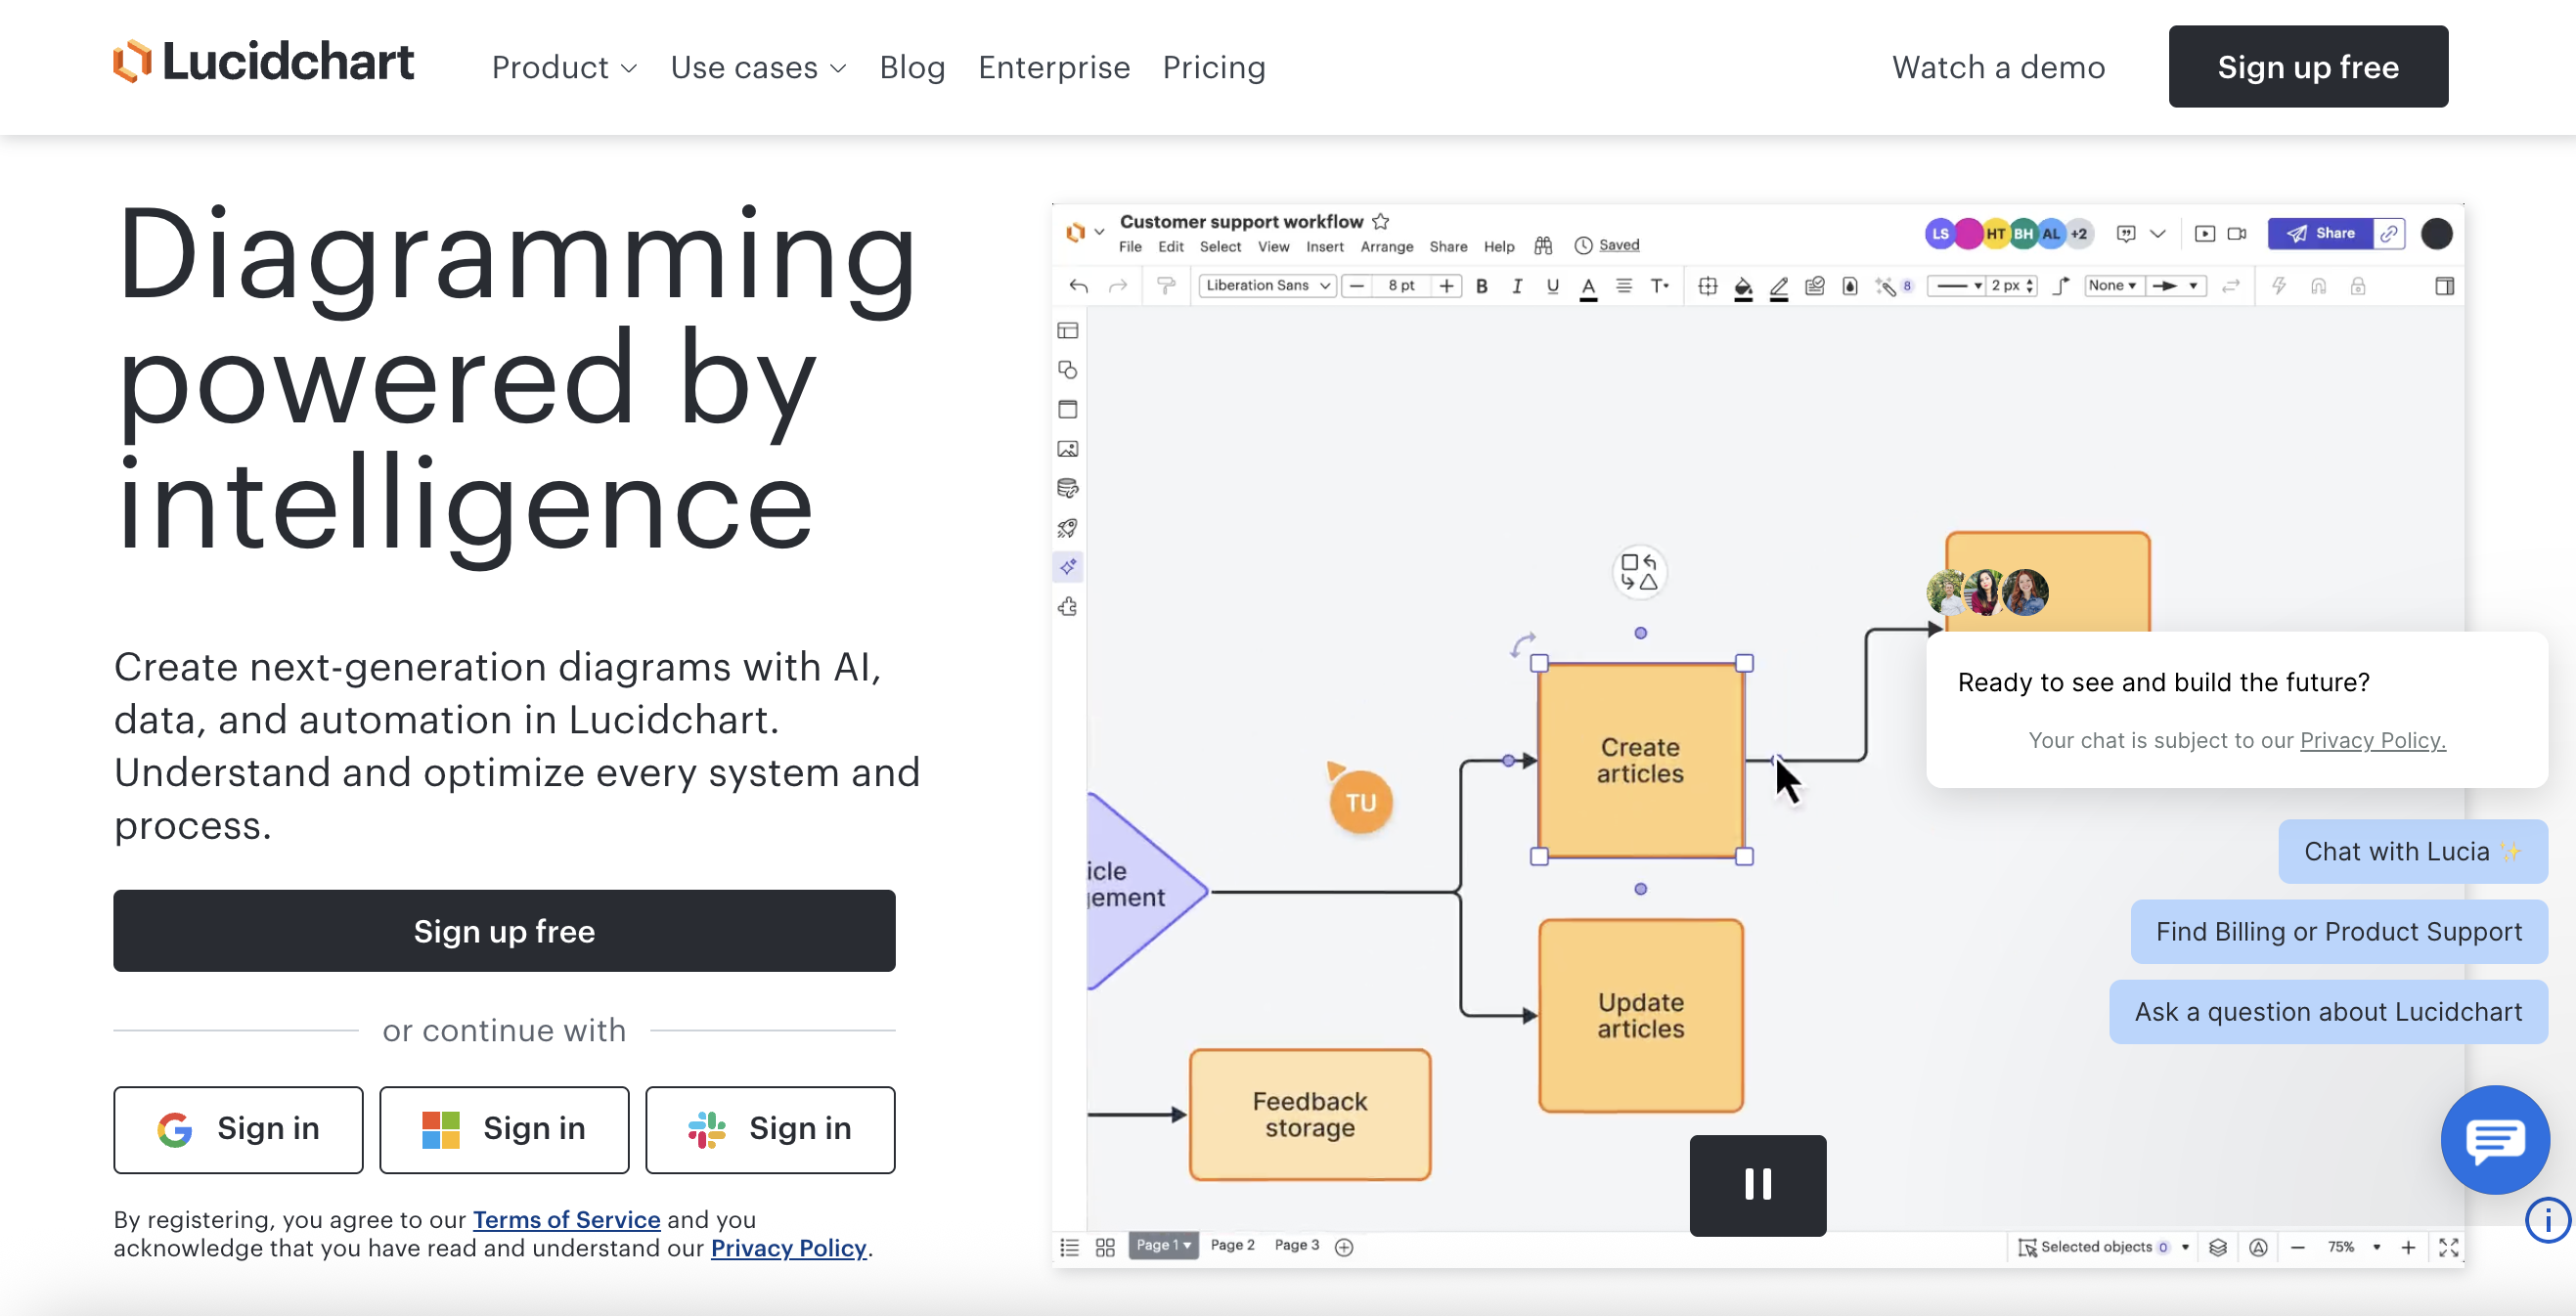The width and height of the screenshot is (2576, 1316).
Task: Click the undo arrow in the toolbar
Action: pyautogui.click(x=1078, y=286)
